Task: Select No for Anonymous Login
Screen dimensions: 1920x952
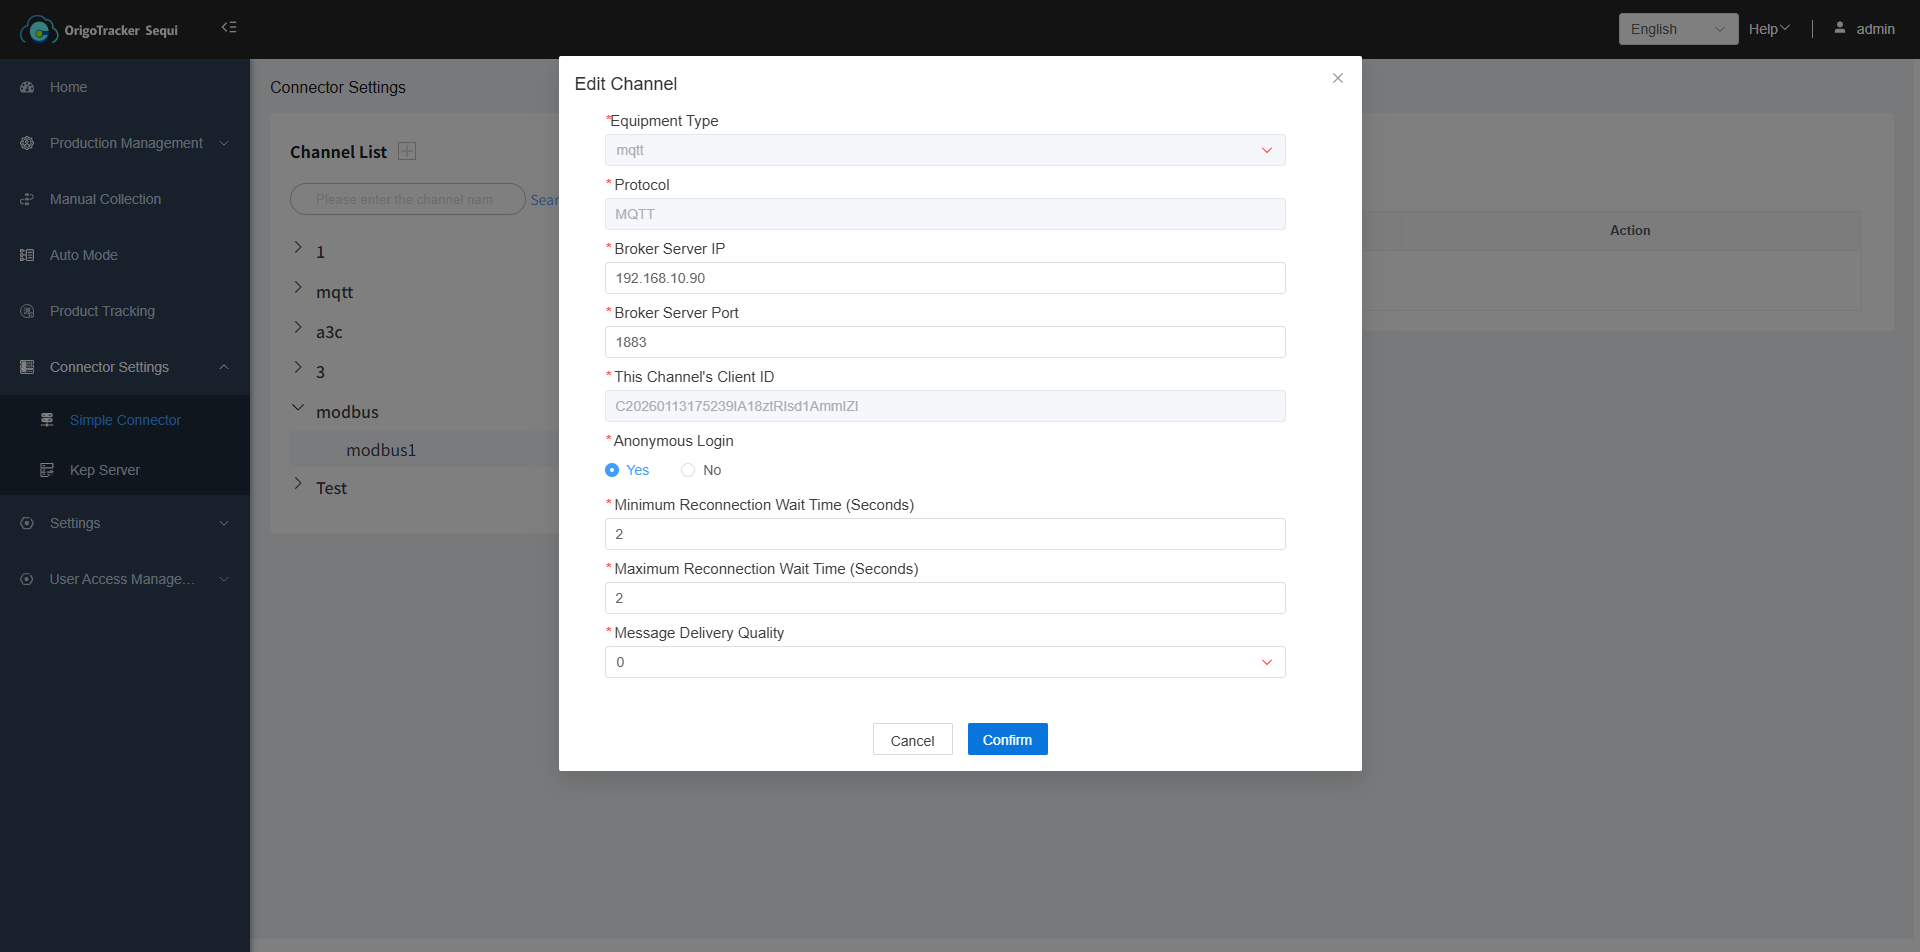Action: [688, 470]
